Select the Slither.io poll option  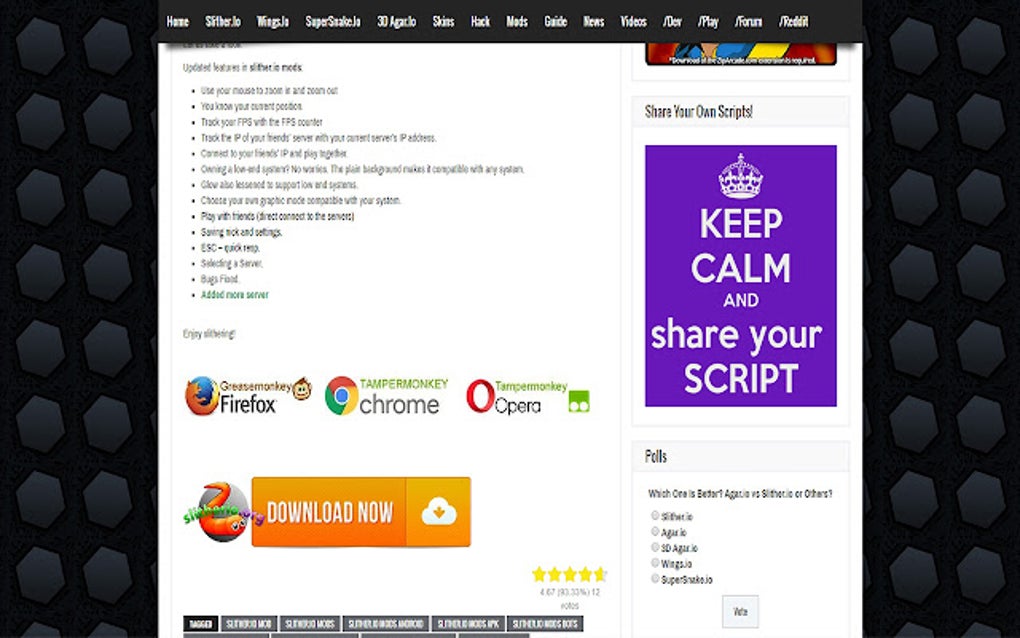[x=655, y=516]
